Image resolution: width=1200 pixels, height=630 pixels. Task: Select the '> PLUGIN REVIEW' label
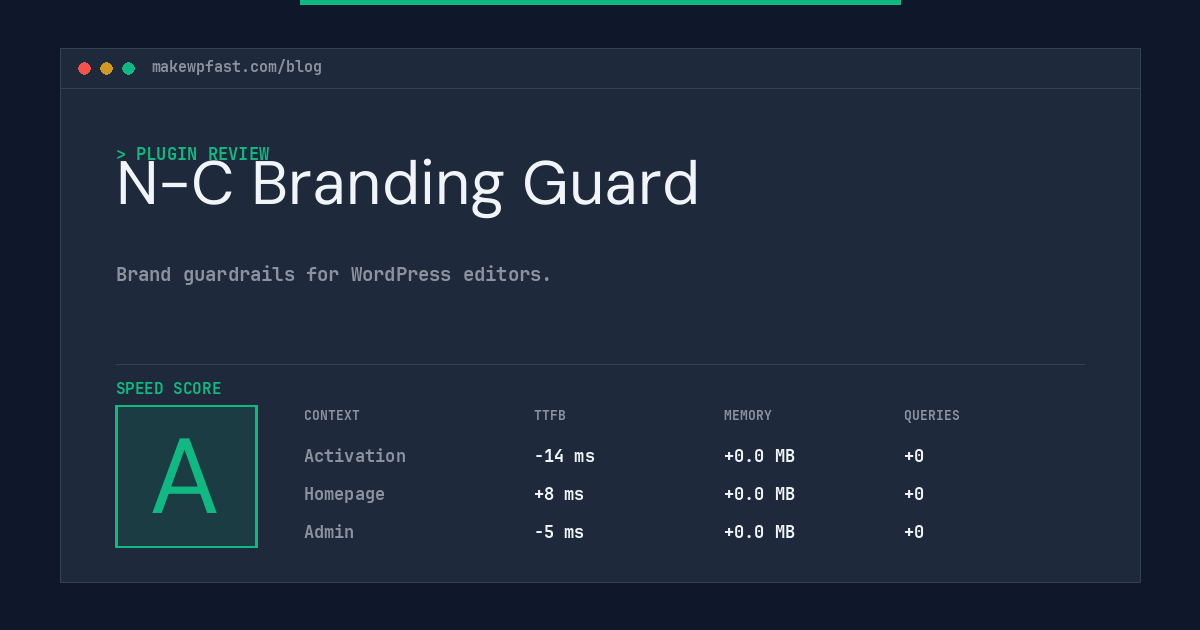(193, 154)
